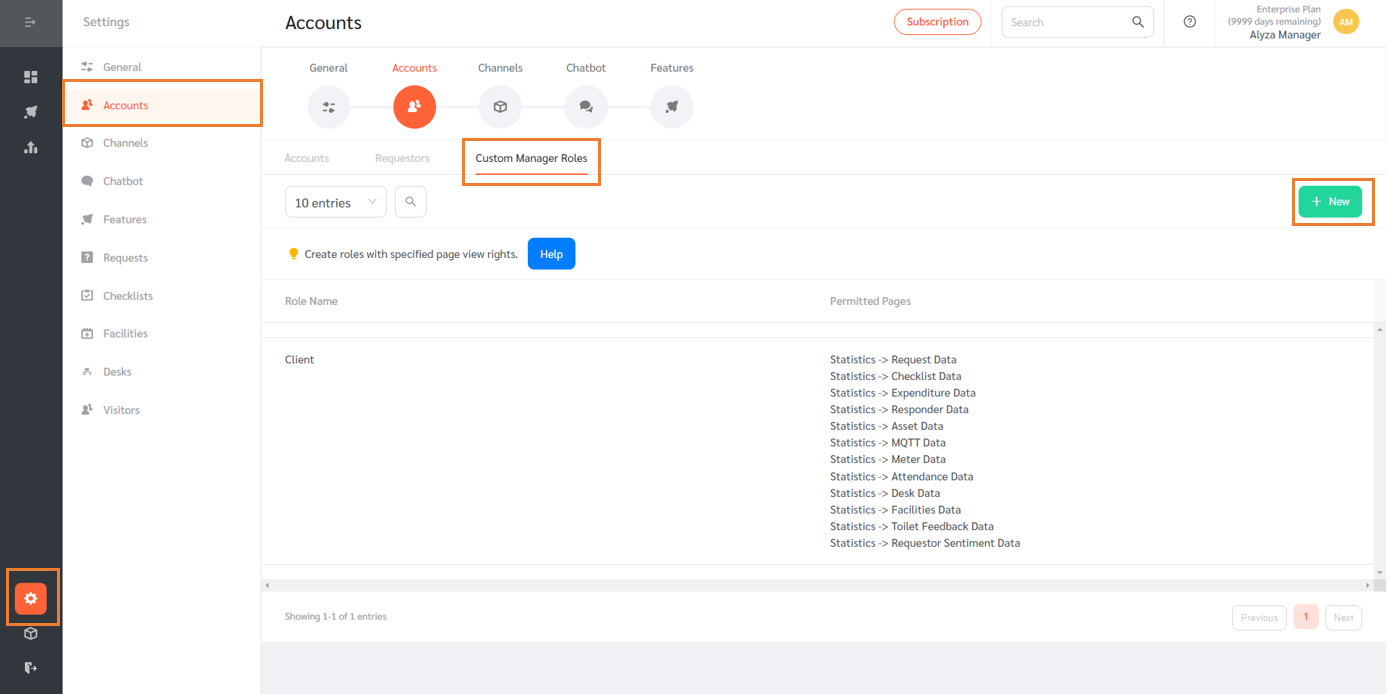Image resolution: width=1389 pixels, height=694 pixels.
Task: Open the Alyza Manager profile avatar menu
Action: (1346, 20)
